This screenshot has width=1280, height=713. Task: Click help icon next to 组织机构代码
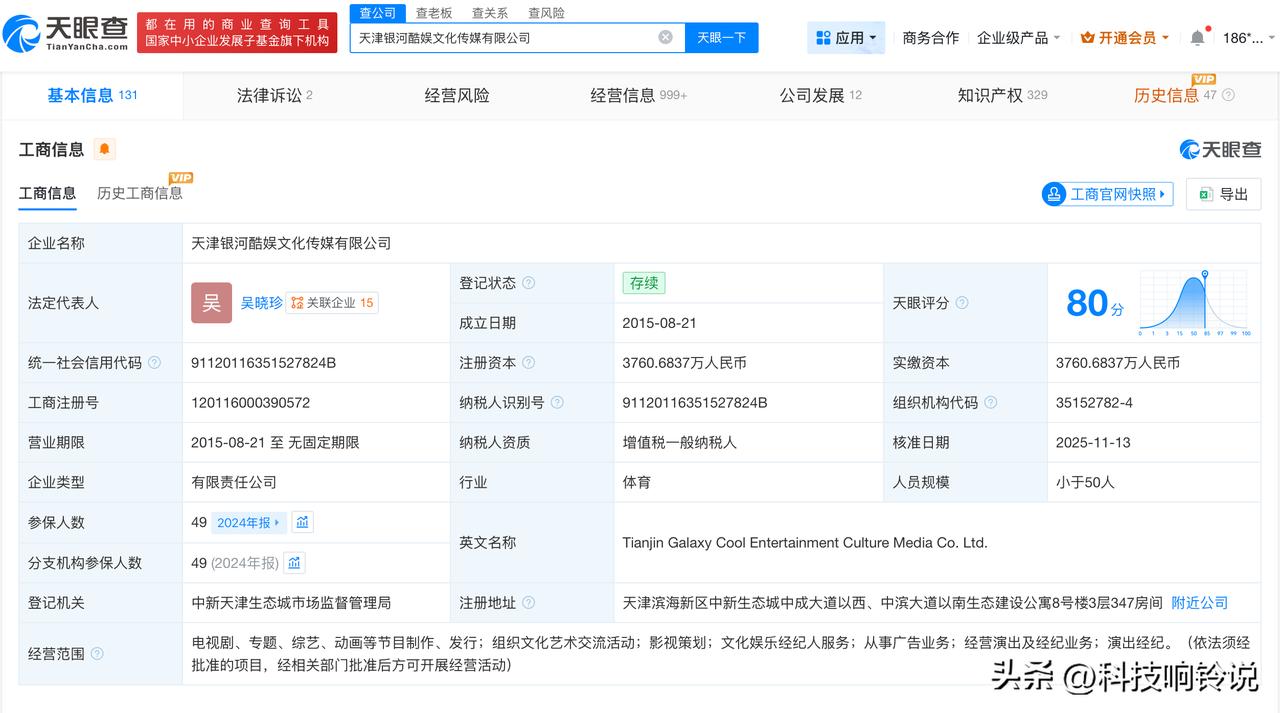[990, 403]
